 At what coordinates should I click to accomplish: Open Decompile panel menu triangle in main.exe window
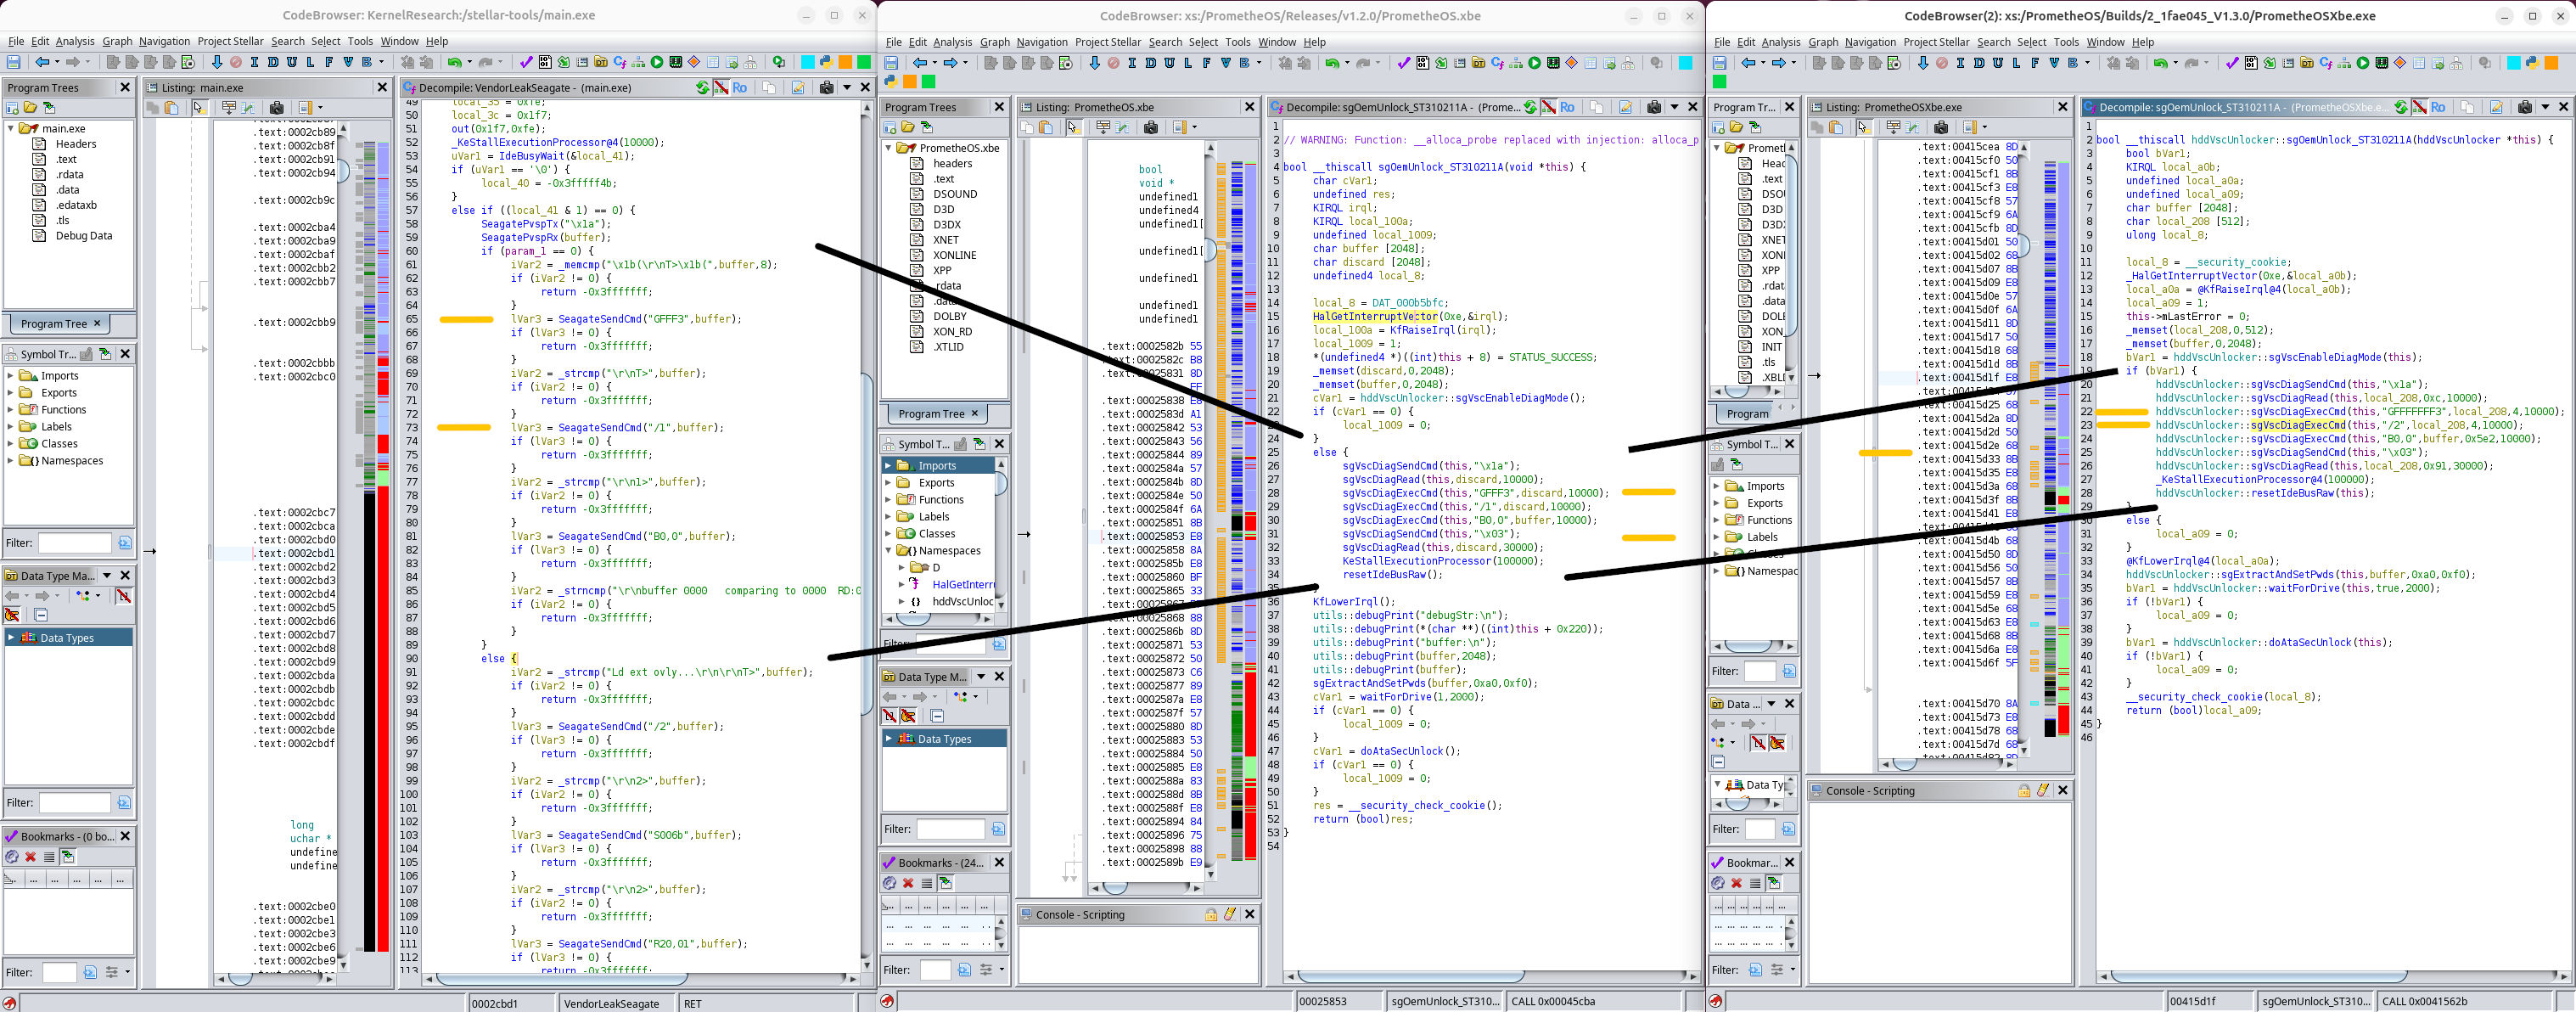click(846, 88)
